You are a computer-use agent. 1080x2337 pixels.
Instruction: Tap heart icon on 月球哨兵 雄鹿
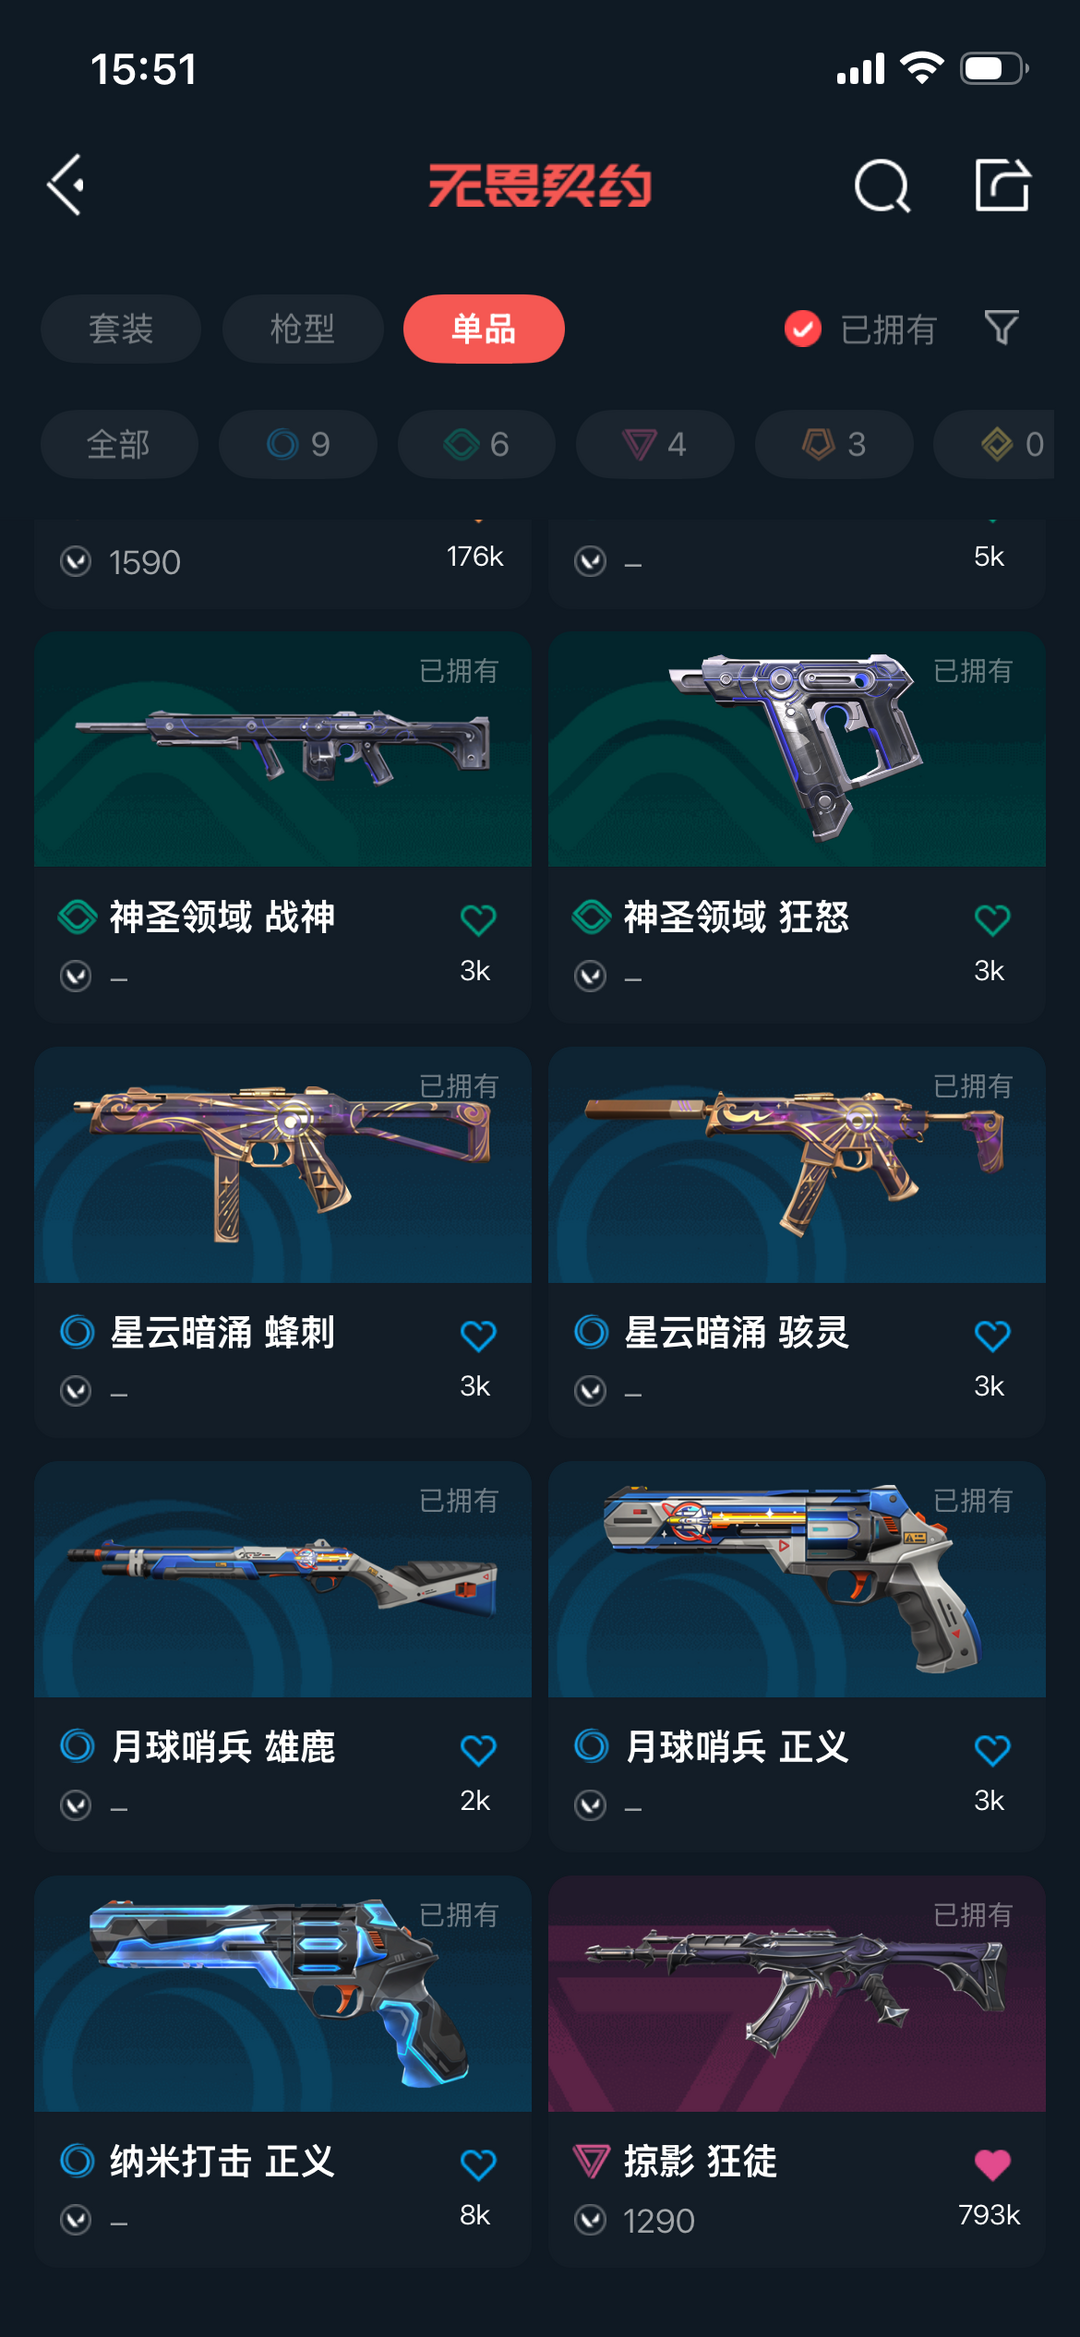click(x=478, y=1749)
